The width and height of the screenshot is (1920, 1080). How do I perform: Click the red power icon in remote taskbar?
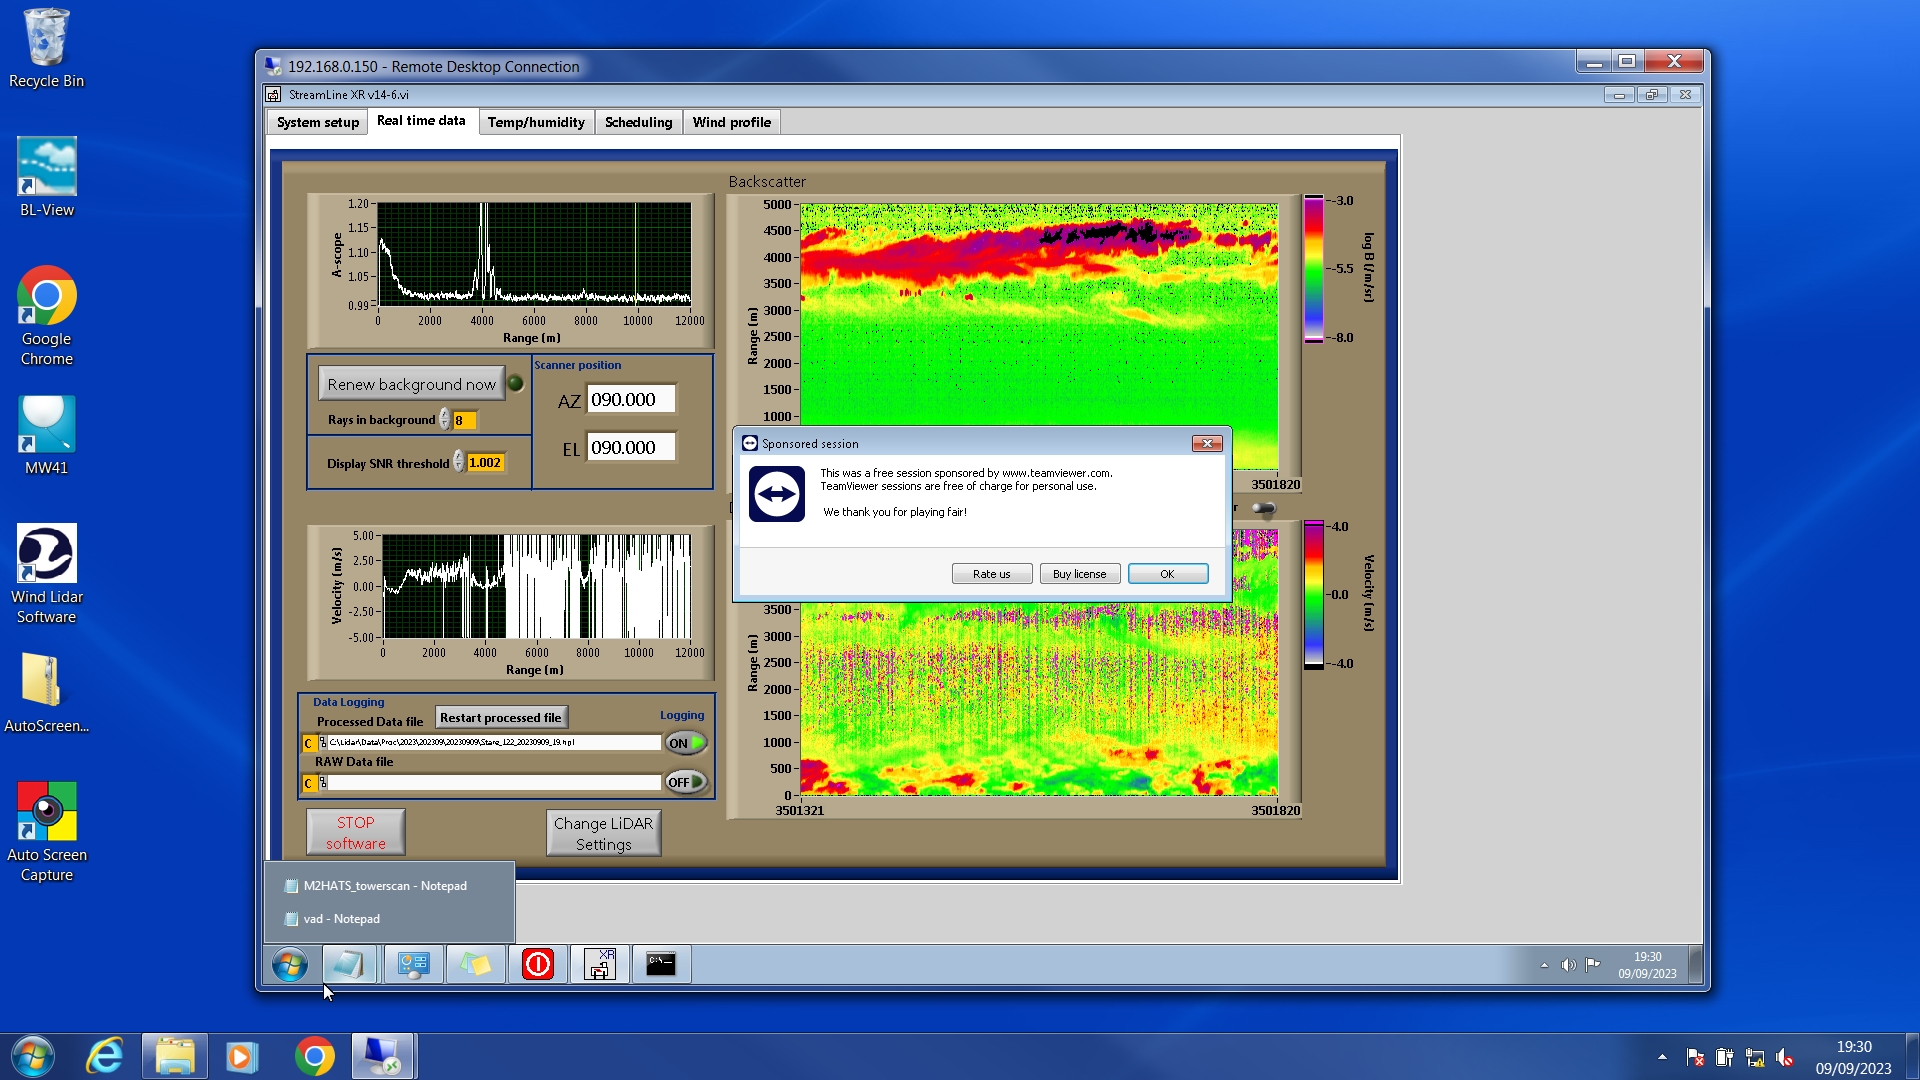[x=537, y=964]
